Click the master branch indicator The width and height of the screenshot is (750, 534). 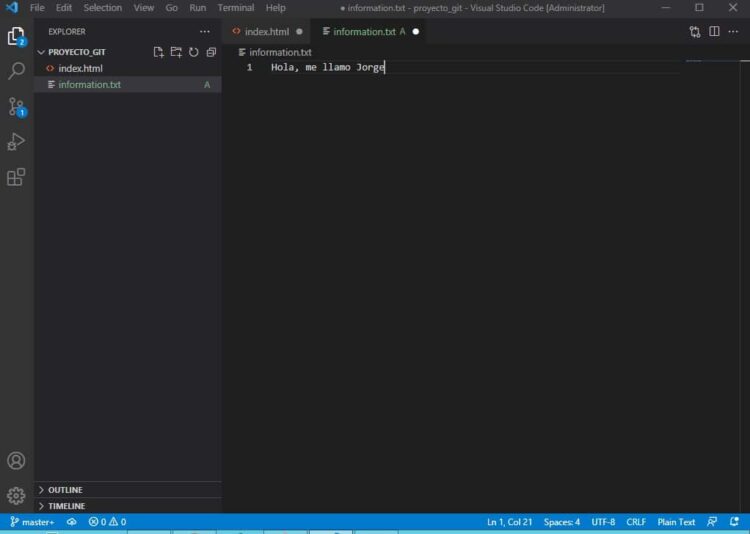32,522
